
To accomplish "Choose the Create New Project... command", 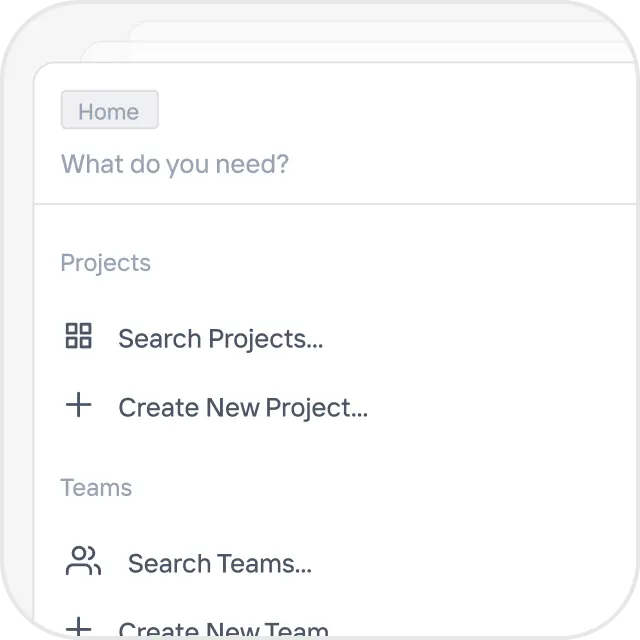I will tap(243, 408).
